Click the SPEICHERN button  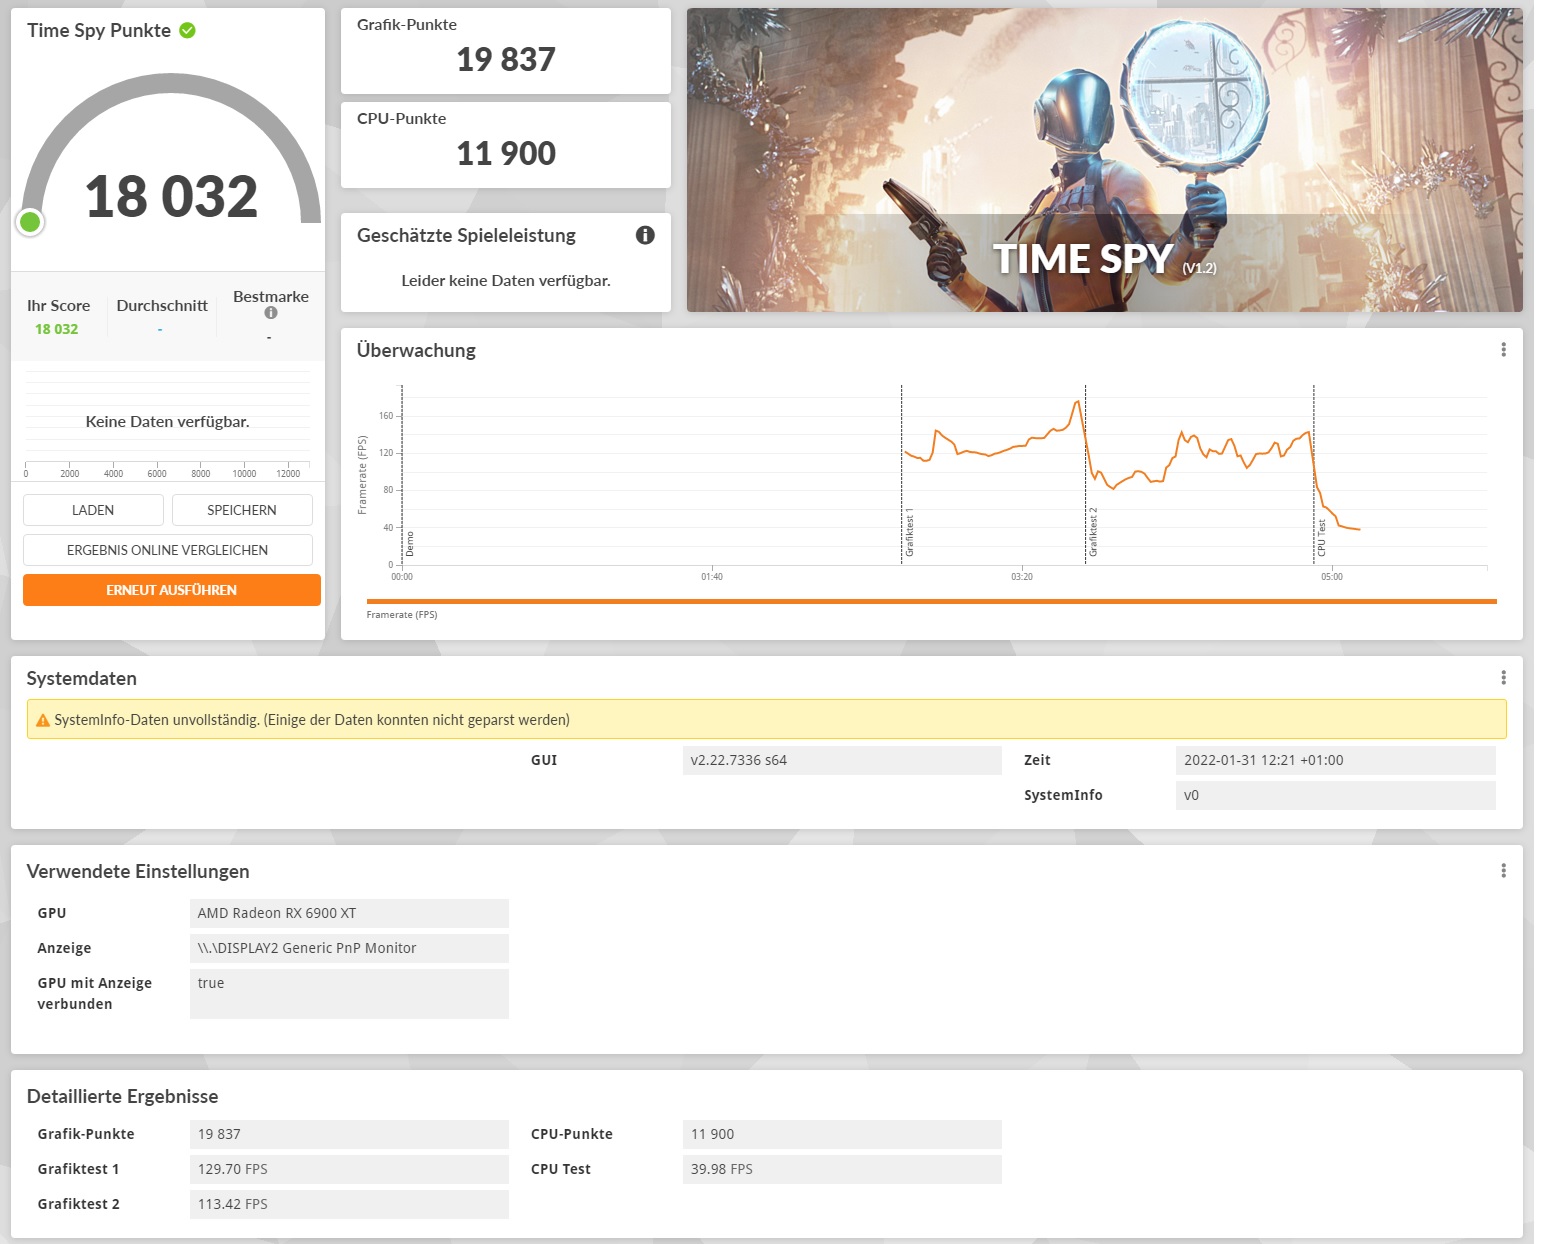coord(242,510)
